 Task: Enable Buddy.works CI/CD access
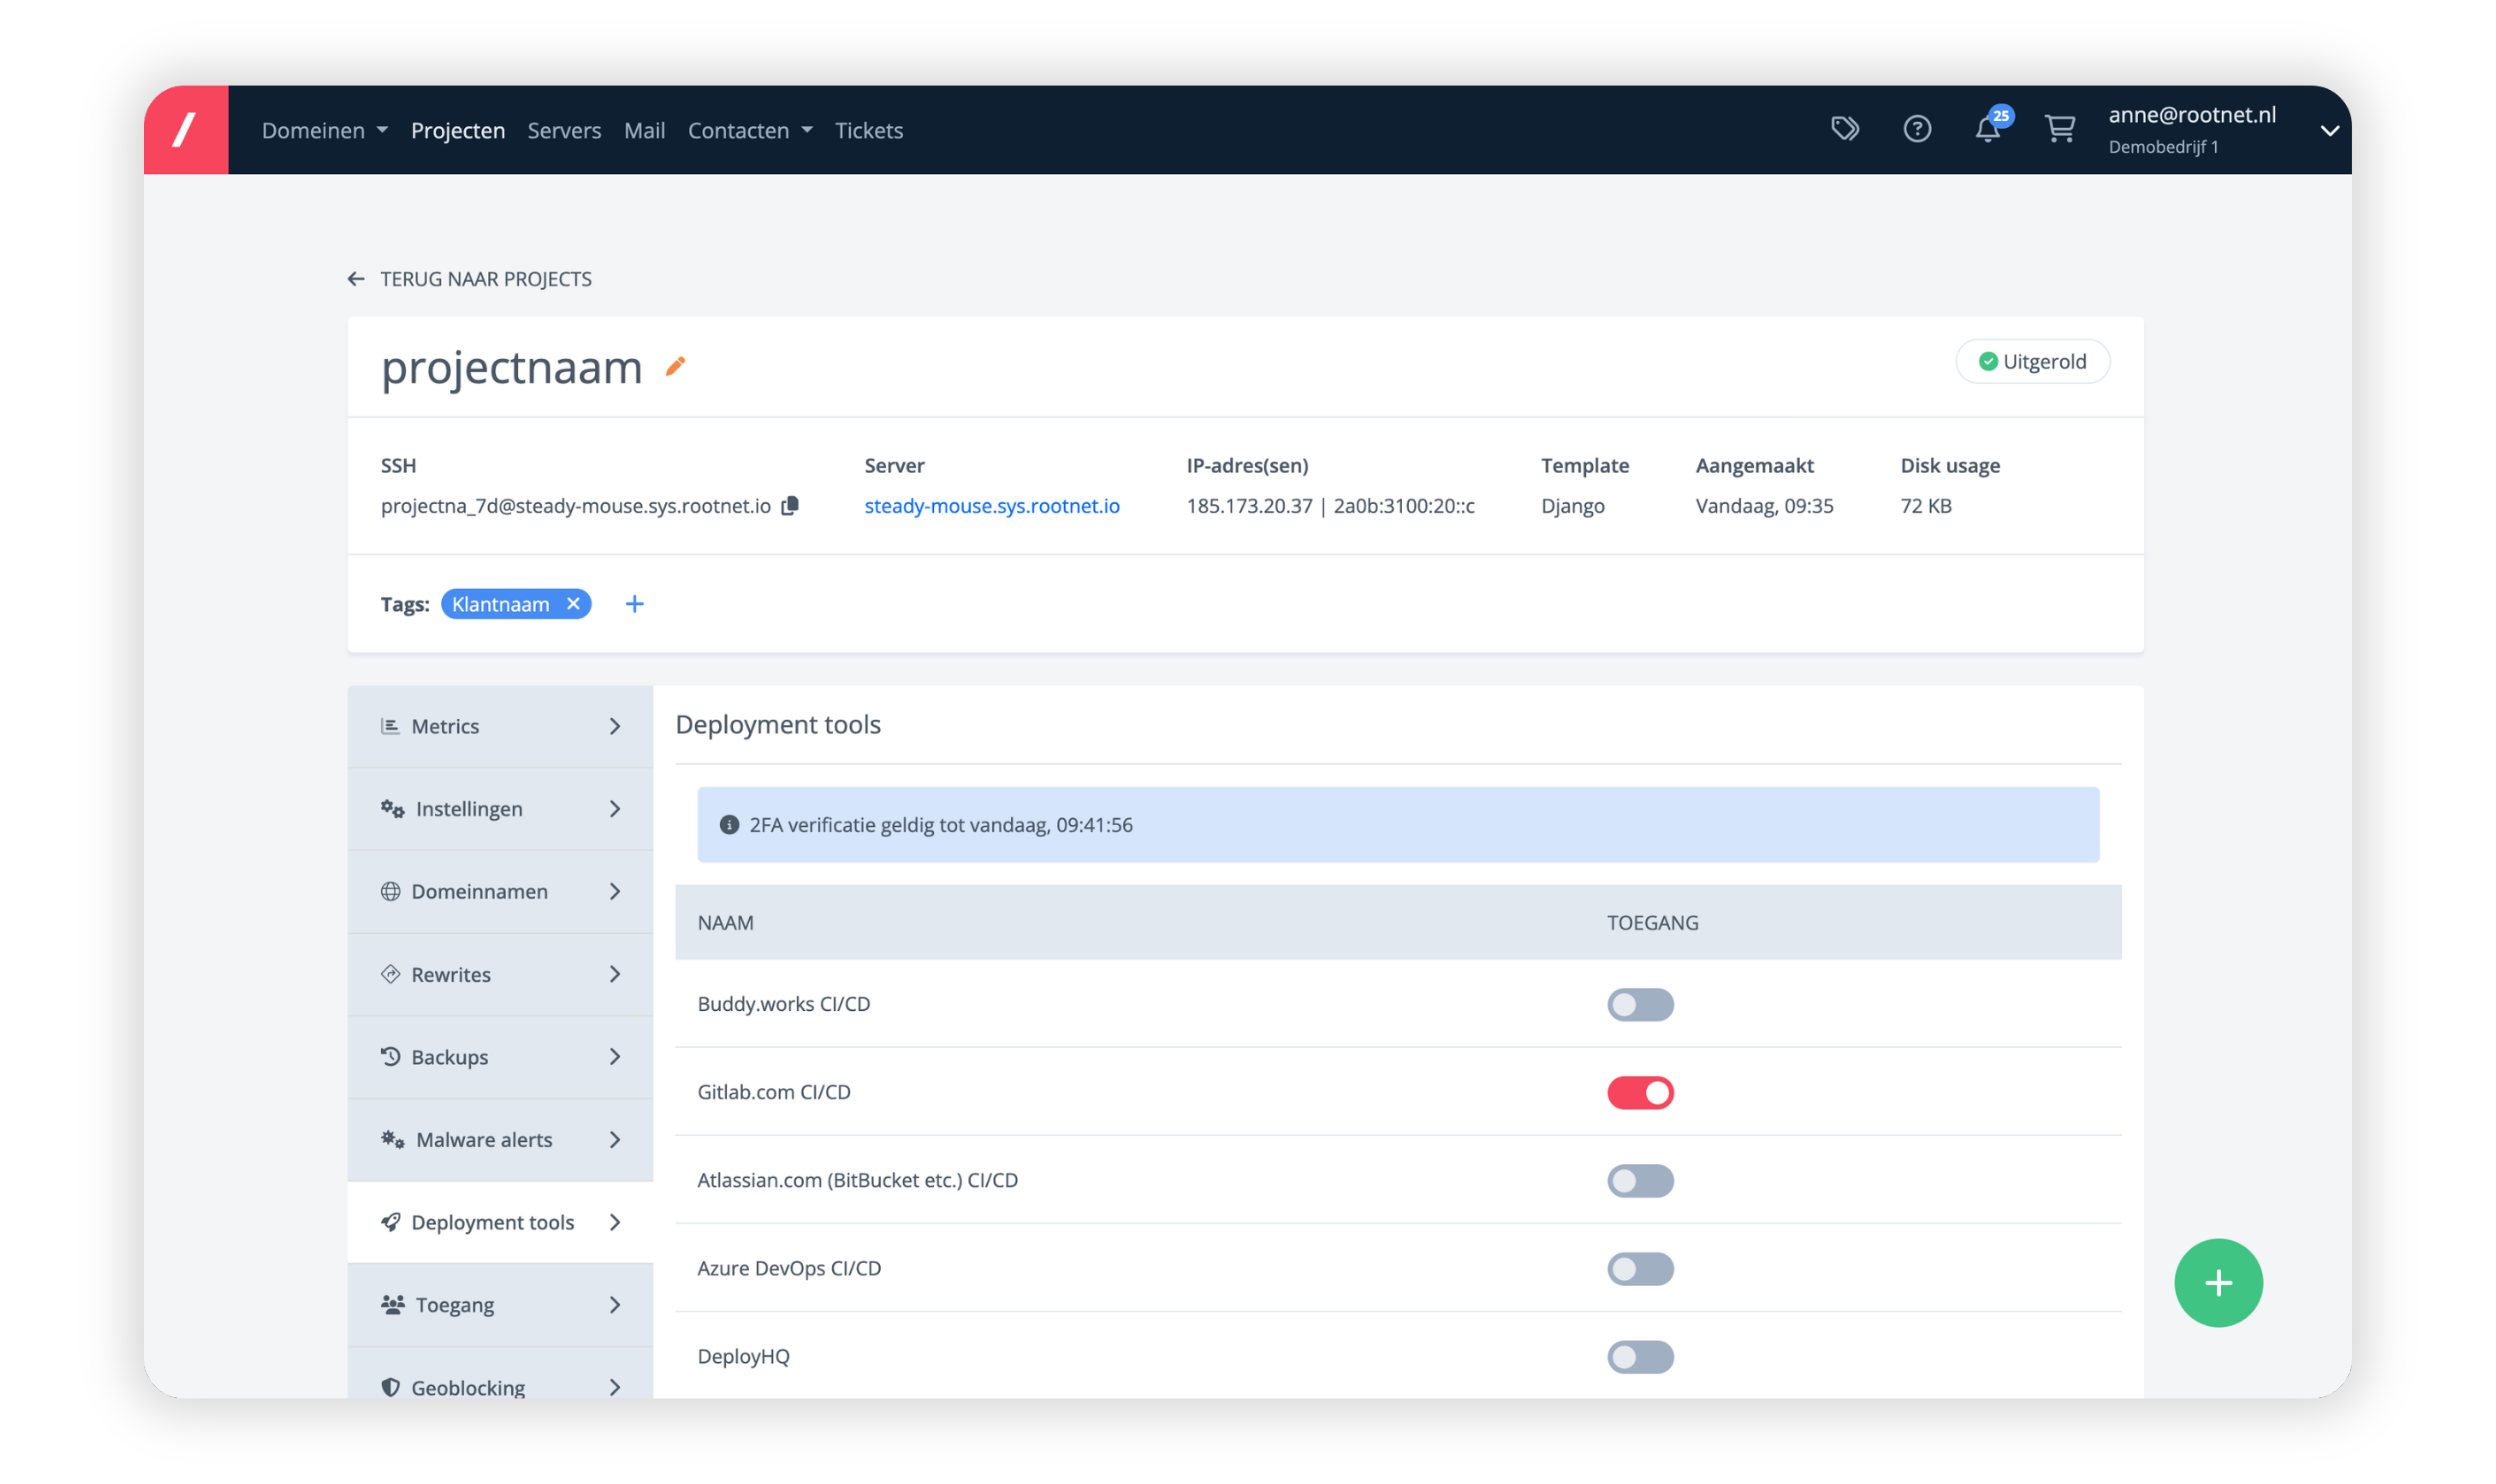pos(1640,1004)
